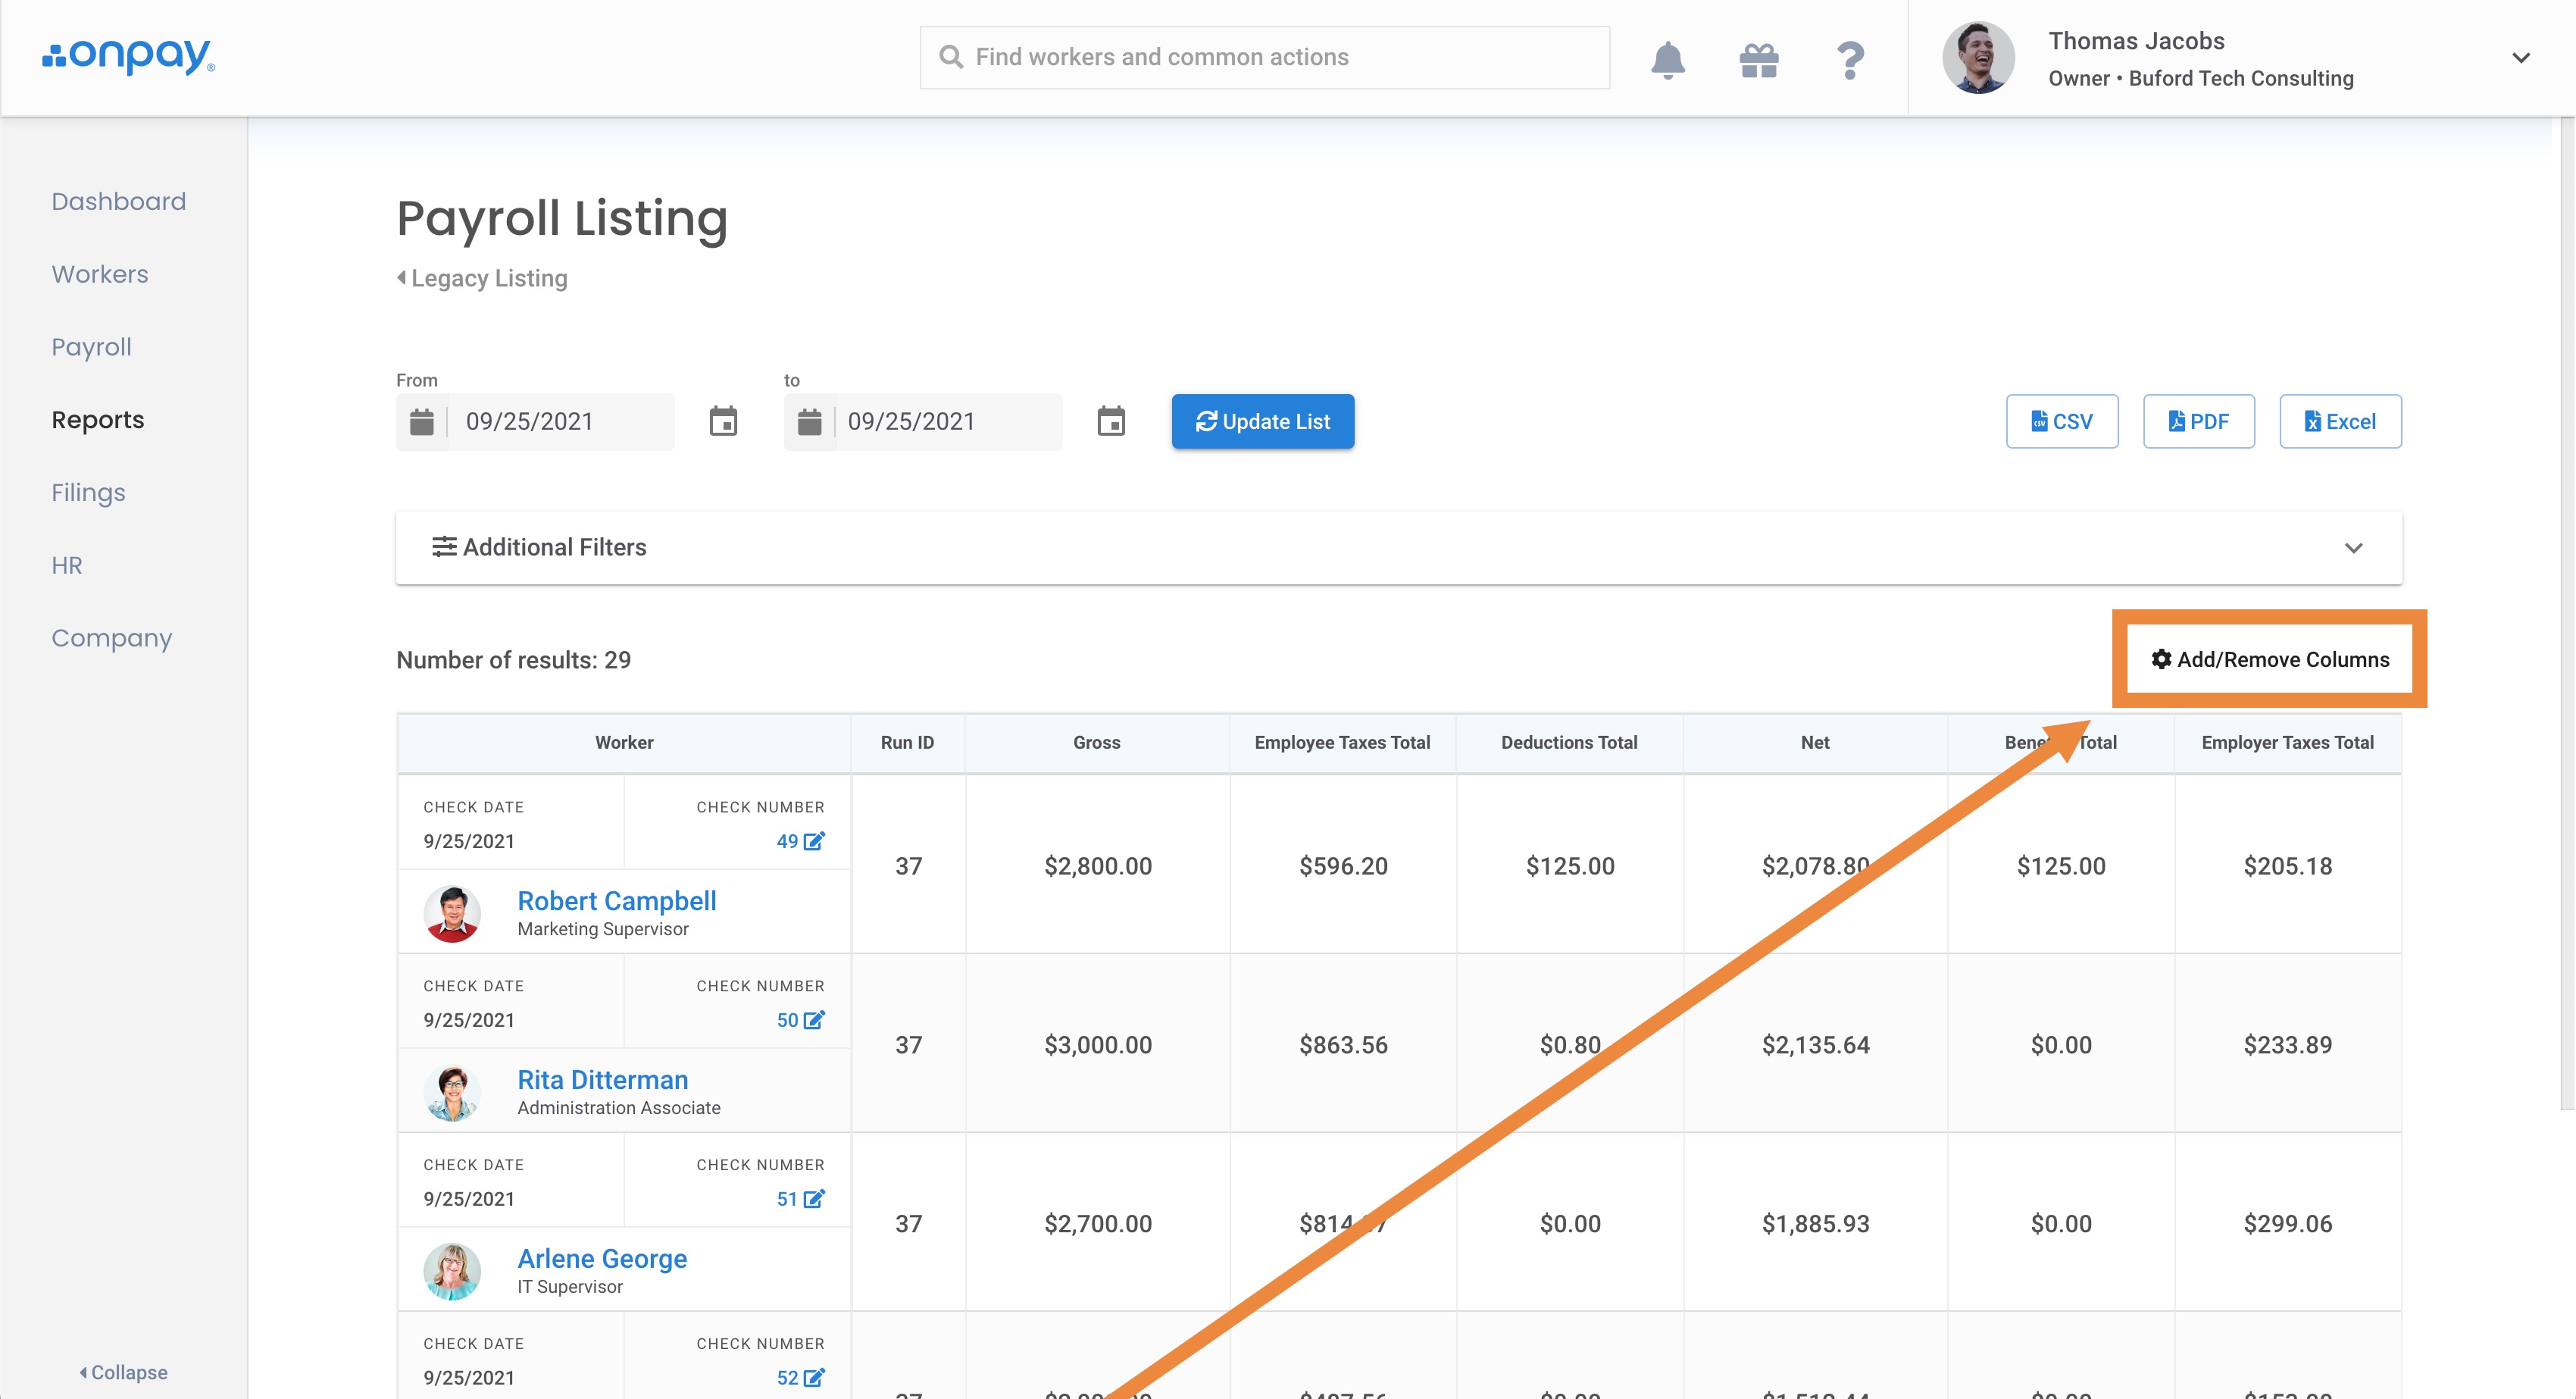Screen dimensions: 2576x1399
Task: Click Robert Campbell avatar
Action: coord(452,914)
